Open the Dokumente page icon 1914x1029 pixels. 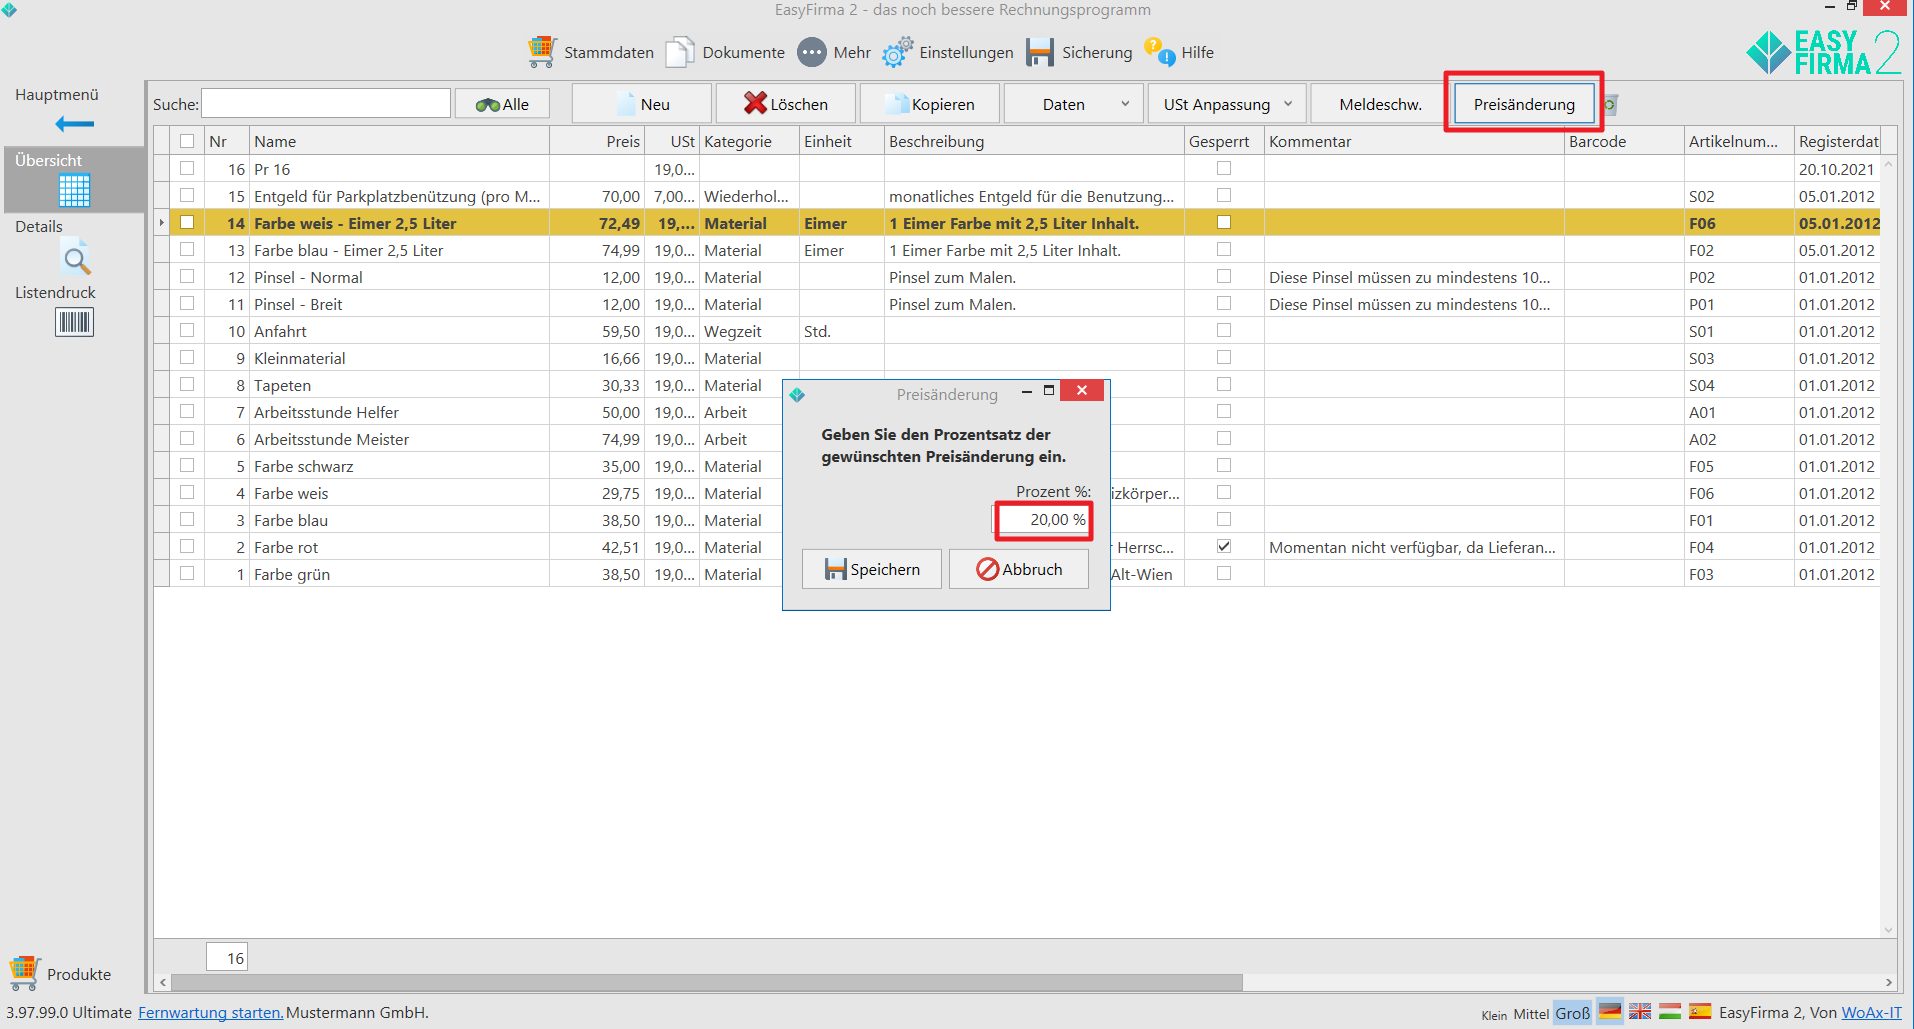680,52
